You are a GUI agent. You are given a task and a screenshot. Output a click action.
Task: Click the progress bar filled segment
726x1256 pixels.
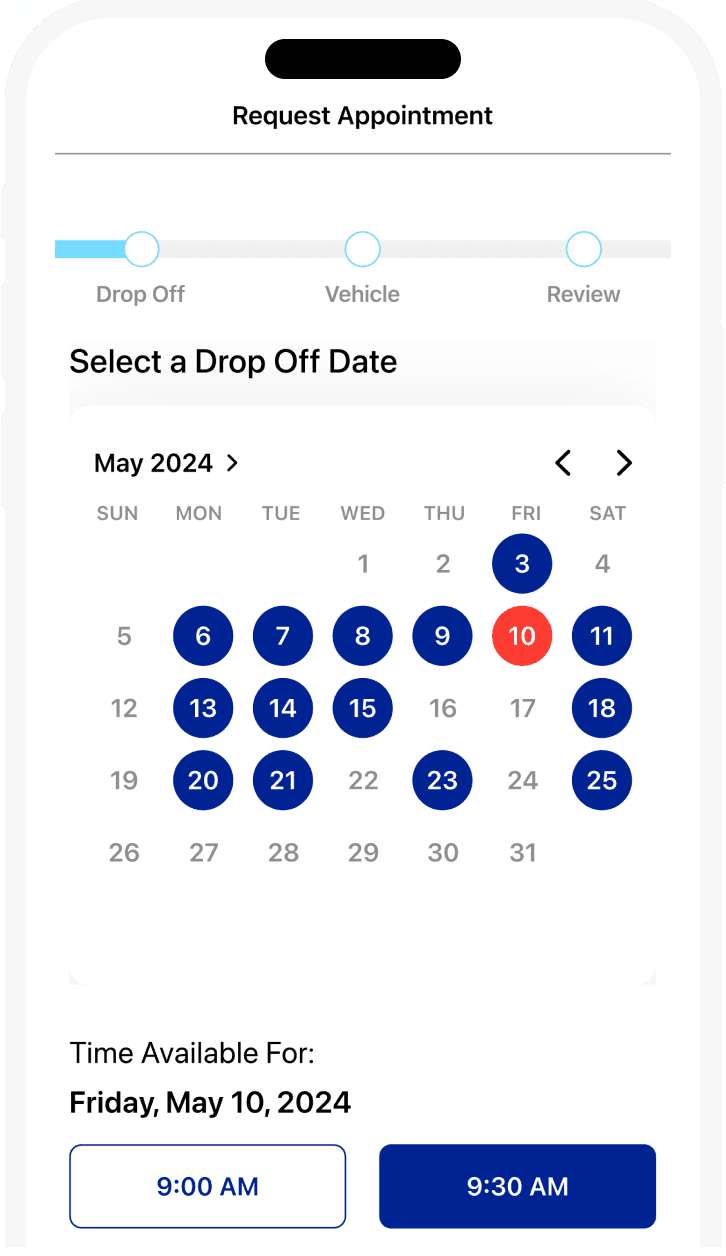[x=90, y=249]
